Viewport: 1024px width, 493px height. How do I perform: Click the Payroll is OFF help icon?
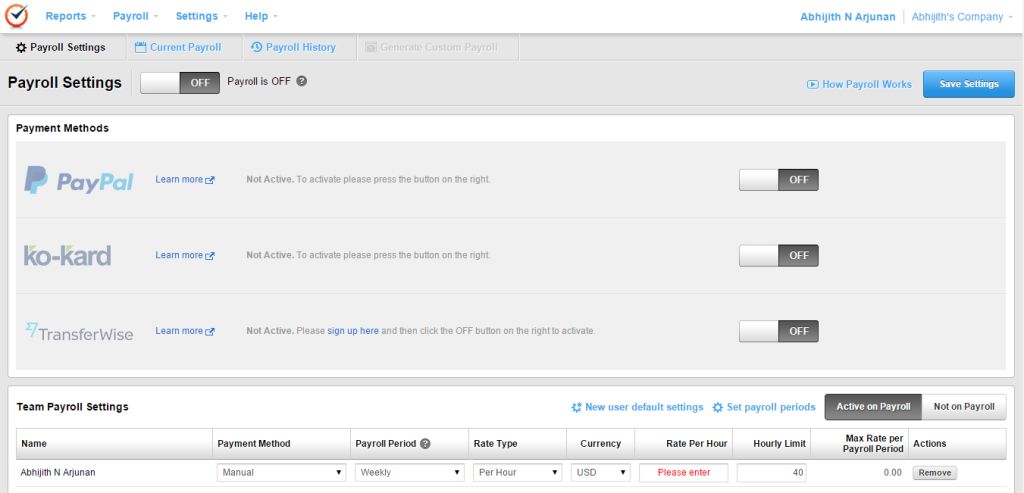tap(302, 81)
